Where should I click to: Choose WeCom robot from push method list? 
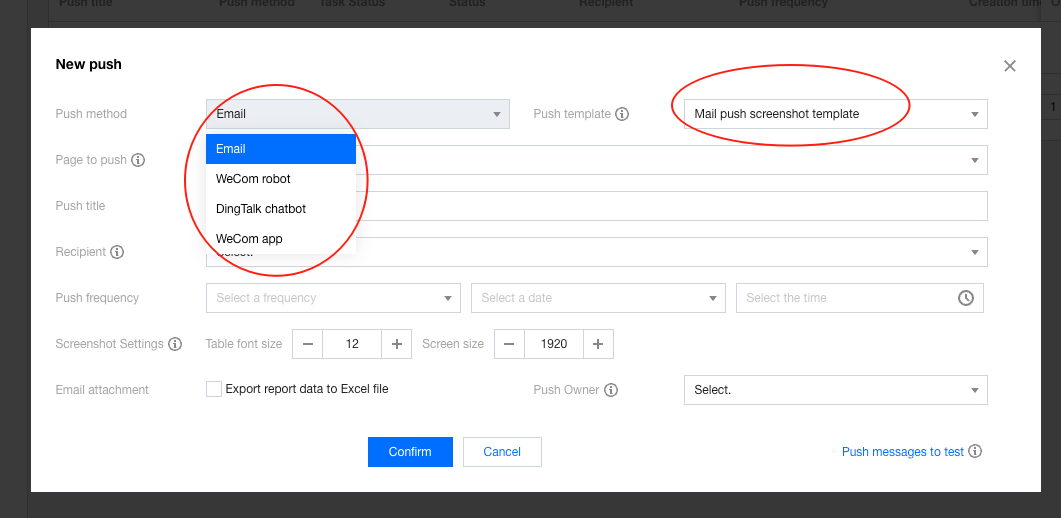point(253,179)
